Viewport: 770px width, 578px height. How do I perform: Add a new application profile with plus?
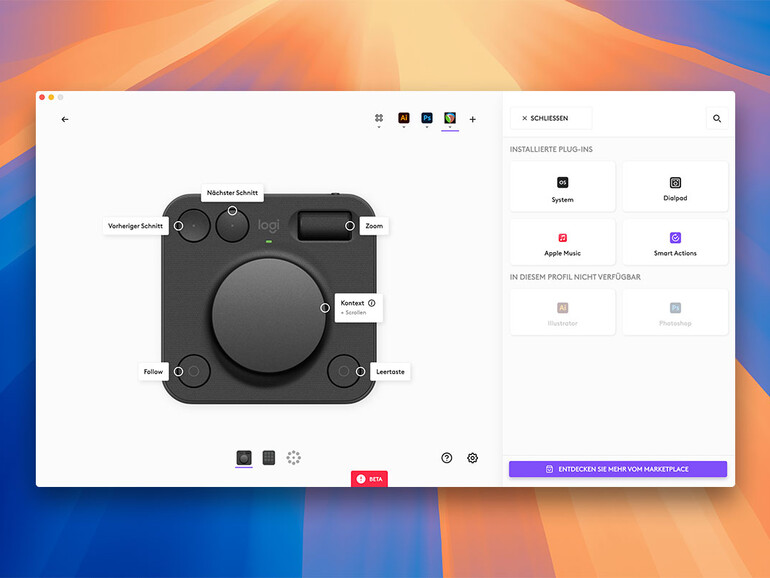click(x=472, y=119)
